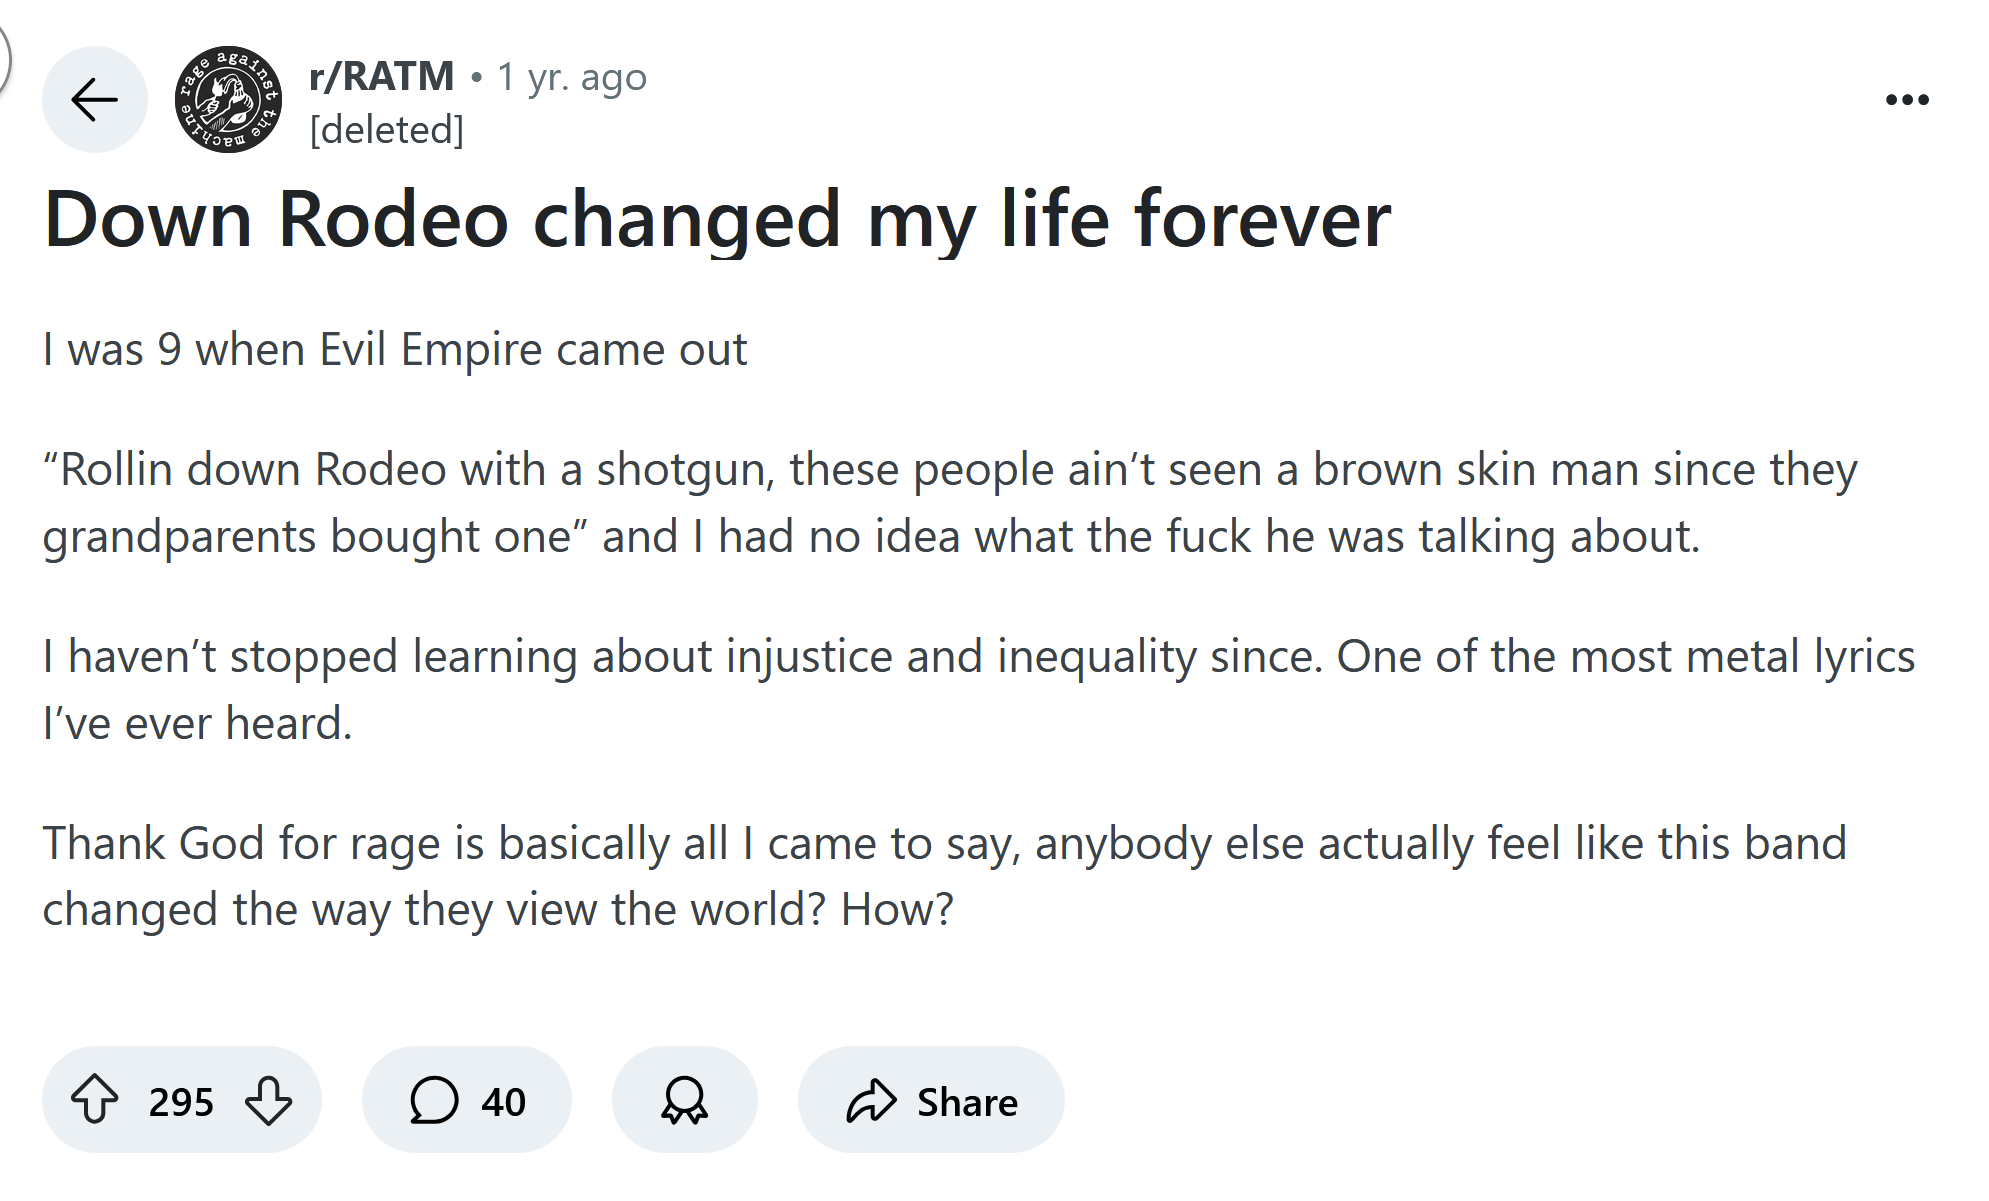Click the Share text label
Viewport: 1989px width, 1201px height.
[967, 1102]
